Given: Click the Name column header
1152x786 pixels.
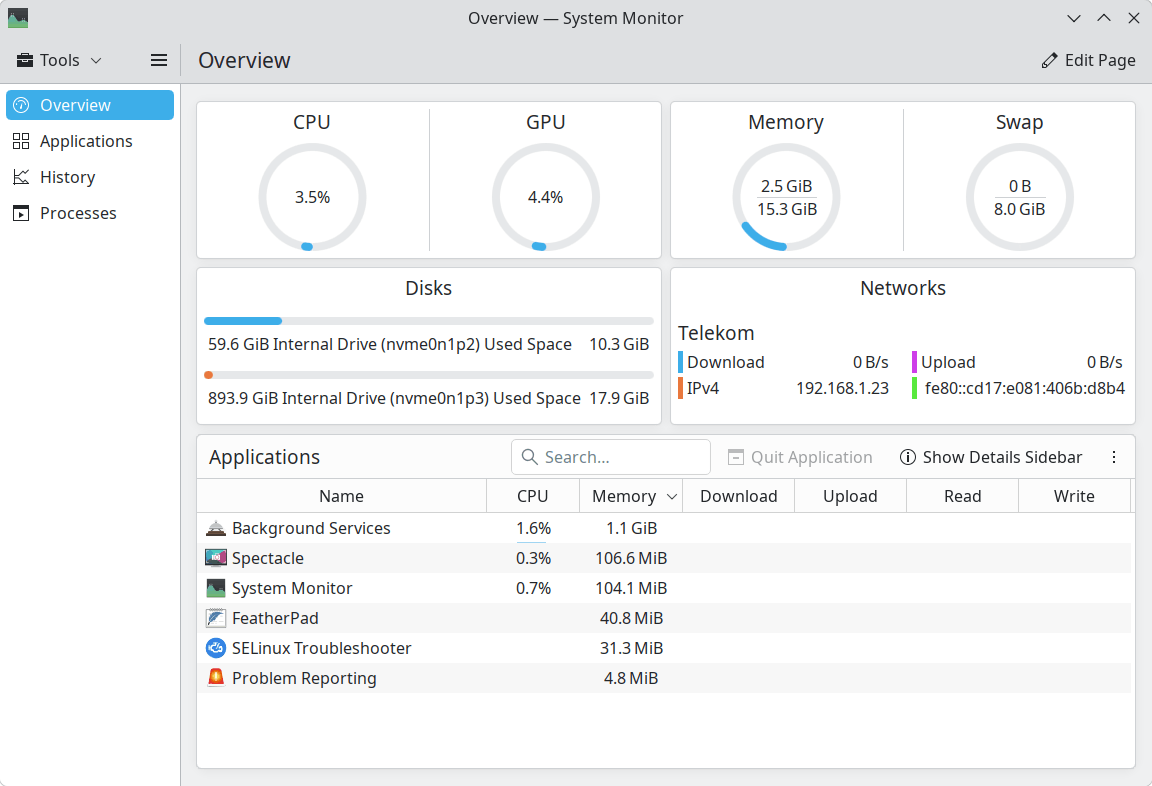Looking at the screenshot, I should coord(341,496).
